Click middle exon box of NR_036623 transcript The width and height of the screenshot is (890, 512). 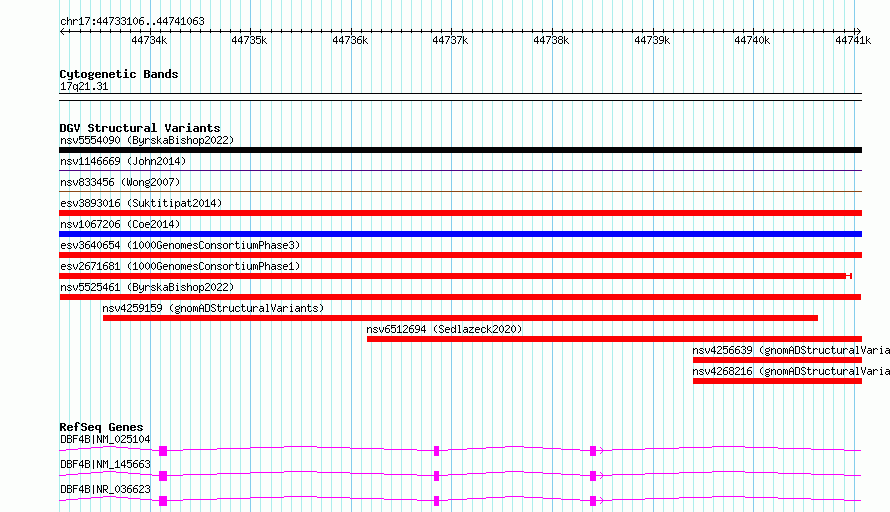coord(436,501)
